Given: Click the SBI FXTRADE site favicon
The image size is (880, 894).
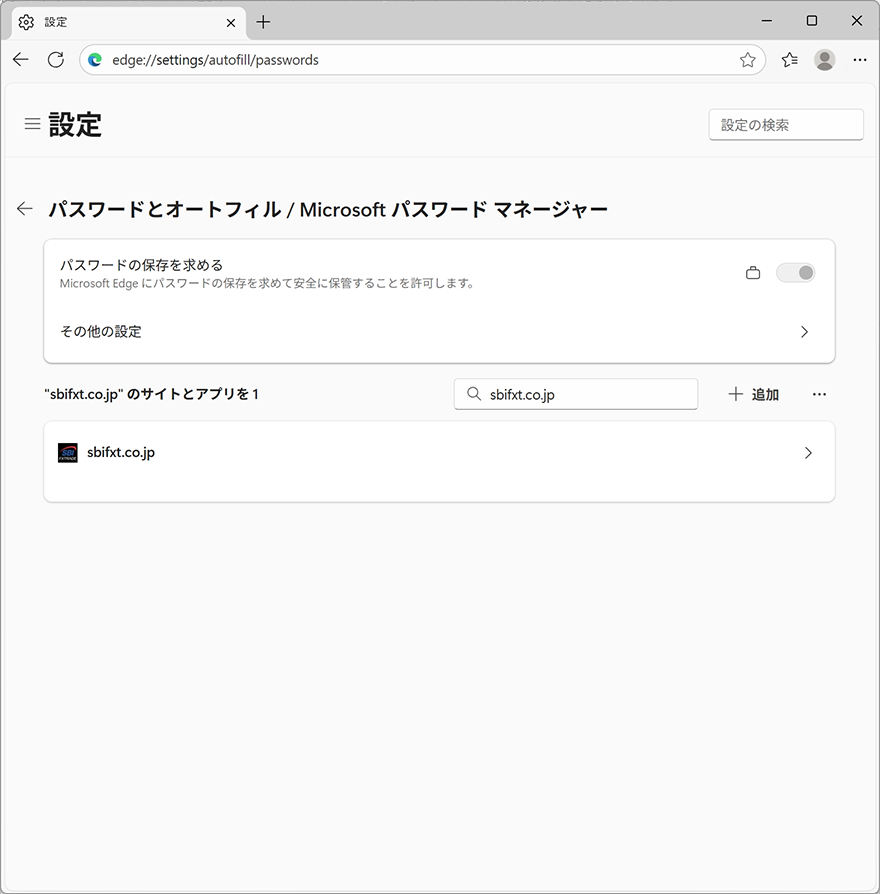Looking at the screenshot, I should [x=67, y=452].
